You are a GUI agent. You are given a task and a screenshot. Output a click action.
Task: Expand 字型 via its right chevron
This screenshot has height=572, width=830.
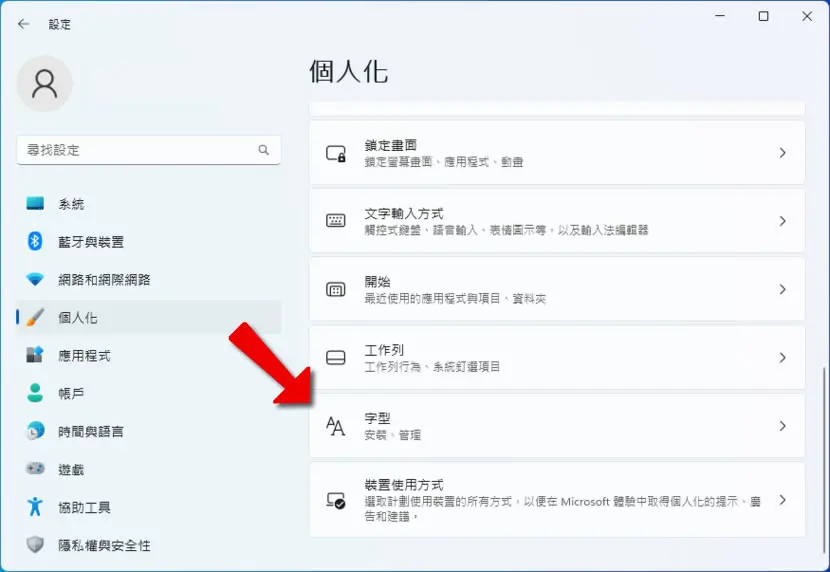click(x=782, y=426)
